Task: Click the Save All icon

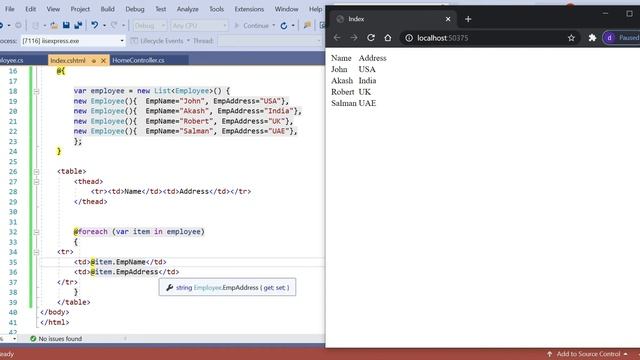Action: pyautogui.click(x=78, y=25)
